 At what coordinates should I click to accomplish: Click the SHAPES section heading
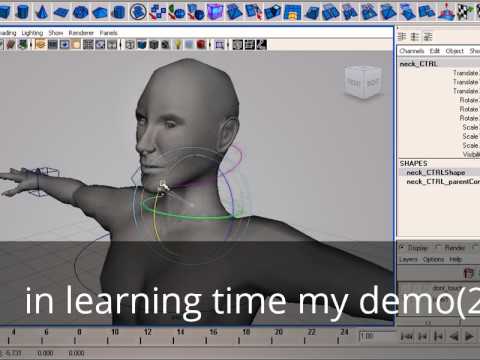pos(413,163)
